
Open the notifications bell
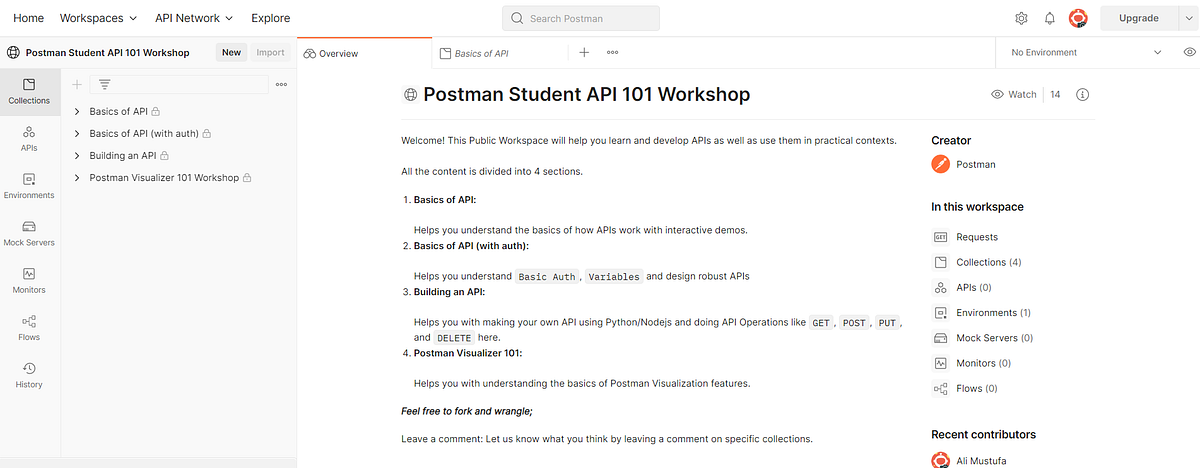coord(1049,18)
